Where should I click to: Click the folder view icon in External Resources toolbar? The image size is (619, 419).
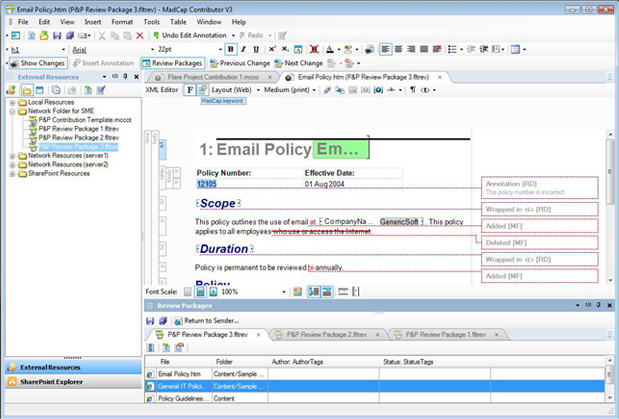tap(27, 90)
